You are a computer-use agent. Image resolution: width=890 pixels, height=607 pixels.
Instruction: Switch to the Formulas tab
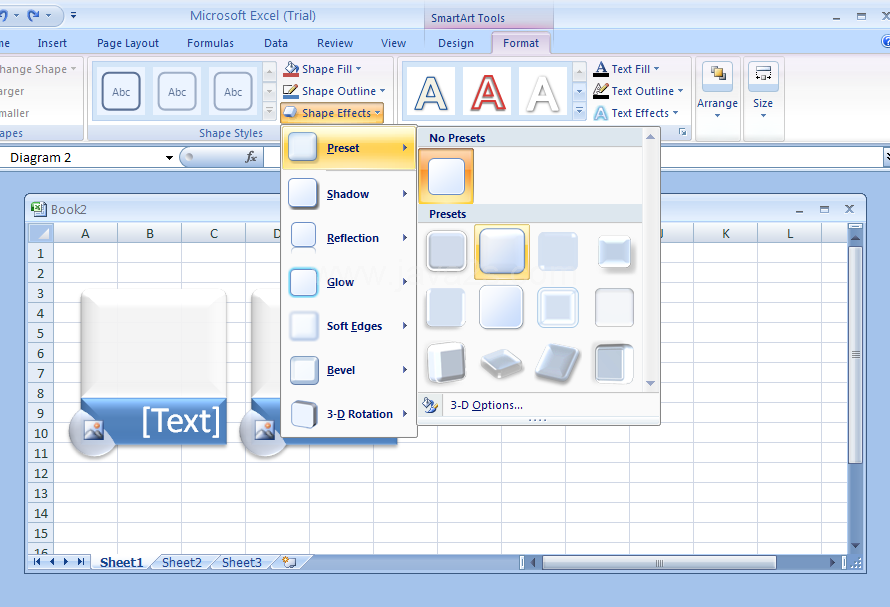(211, 43)
